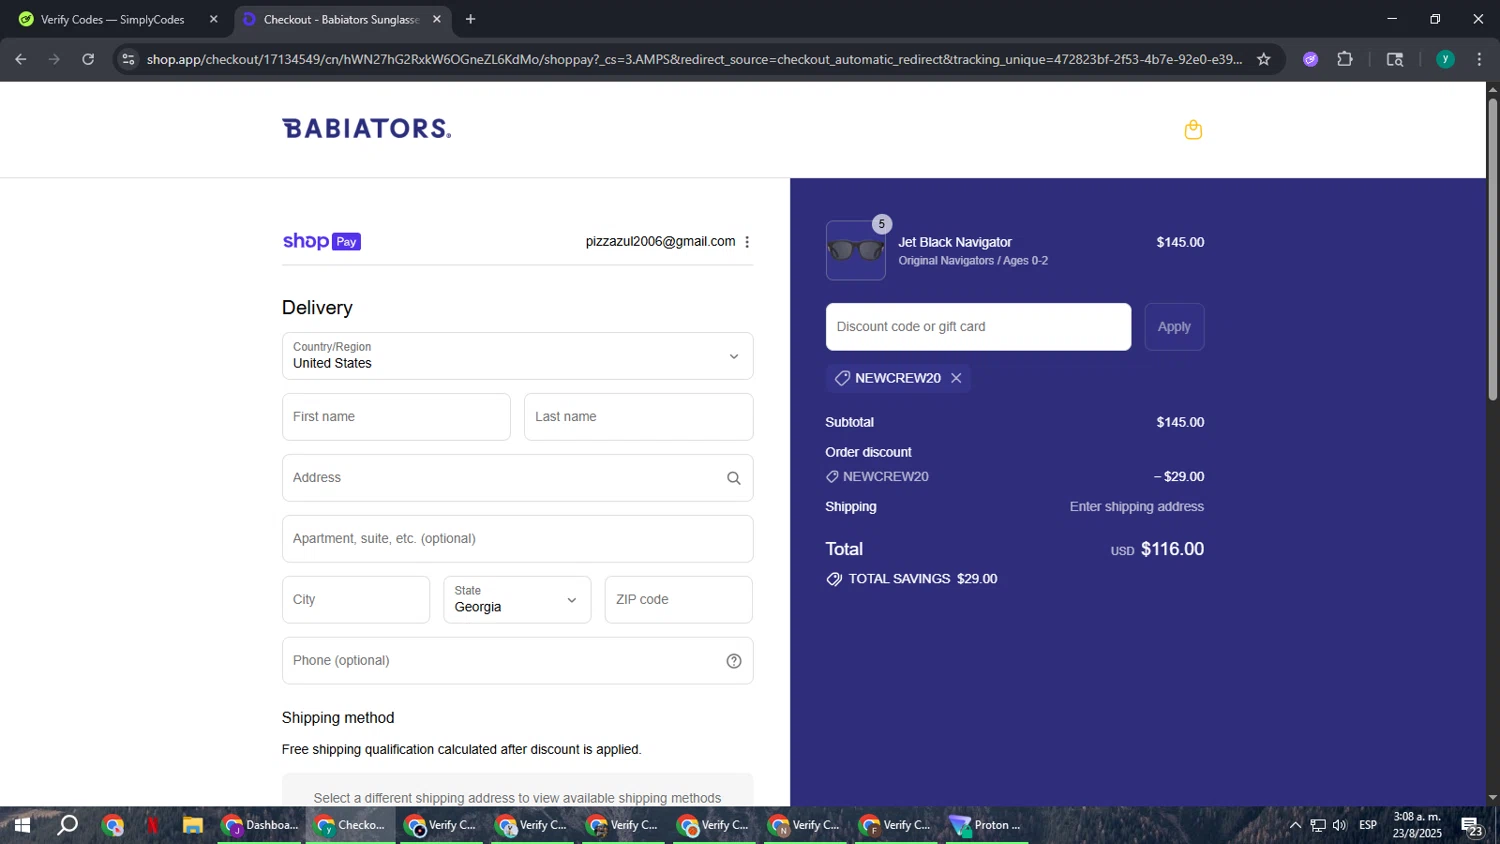Open the shopping bag cart icon

[1193, 129]
